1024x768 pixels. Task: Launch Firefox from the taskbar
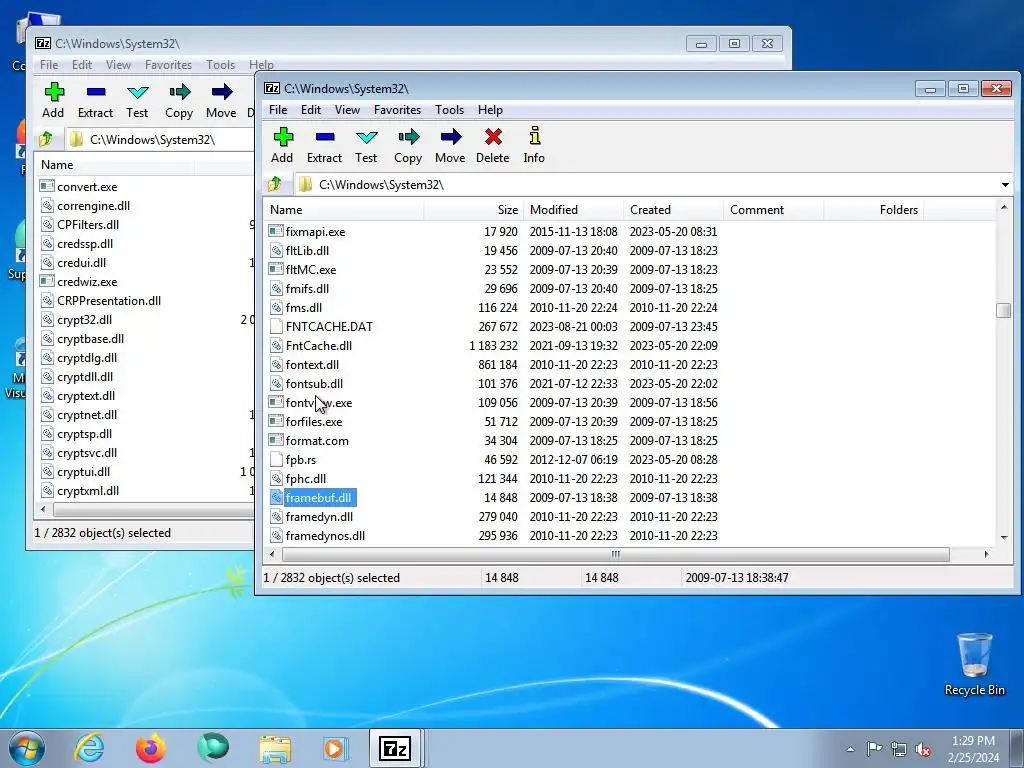(151, 748)
